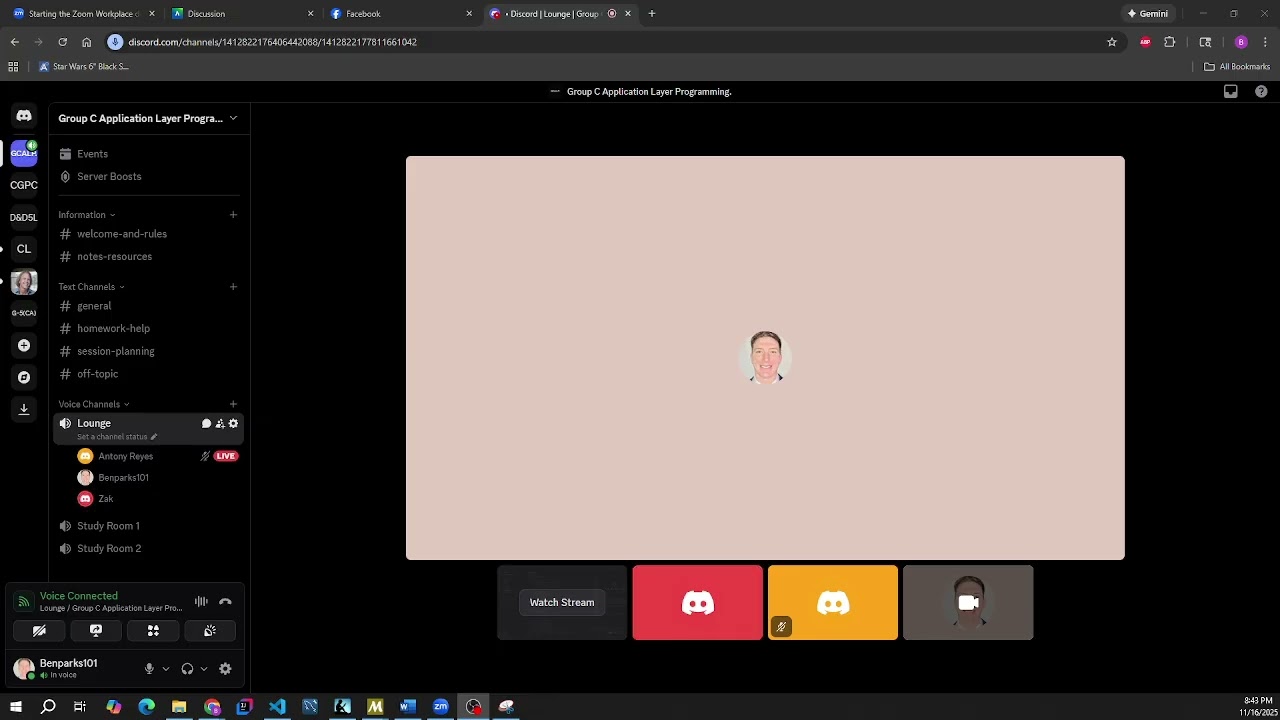The image size is (1280, 720).
Task: Collapse the Text Channels category
Action: coord(92,287)
